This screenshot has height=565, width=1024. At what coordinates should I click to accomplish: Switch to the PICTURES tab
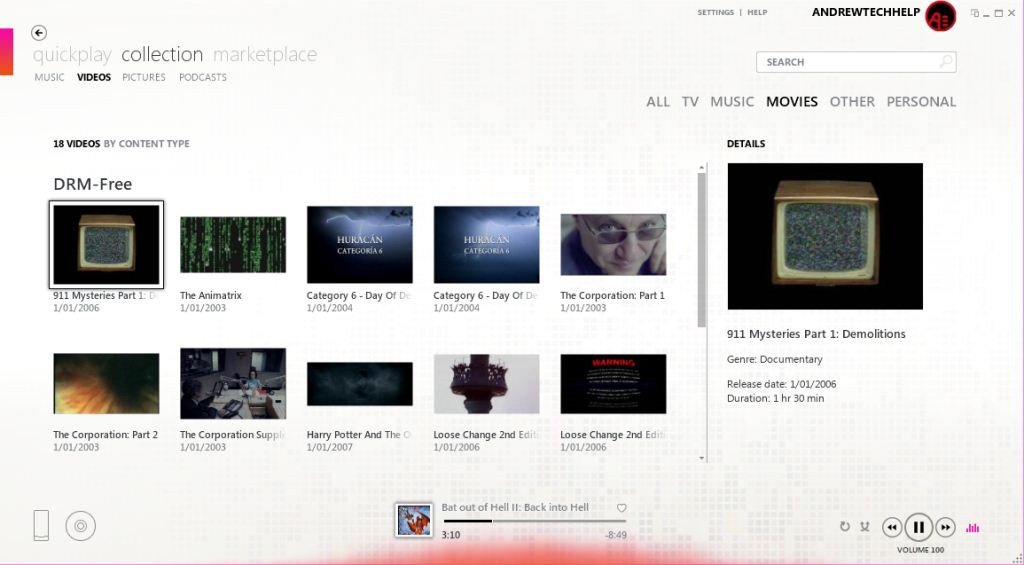point(144,77)
